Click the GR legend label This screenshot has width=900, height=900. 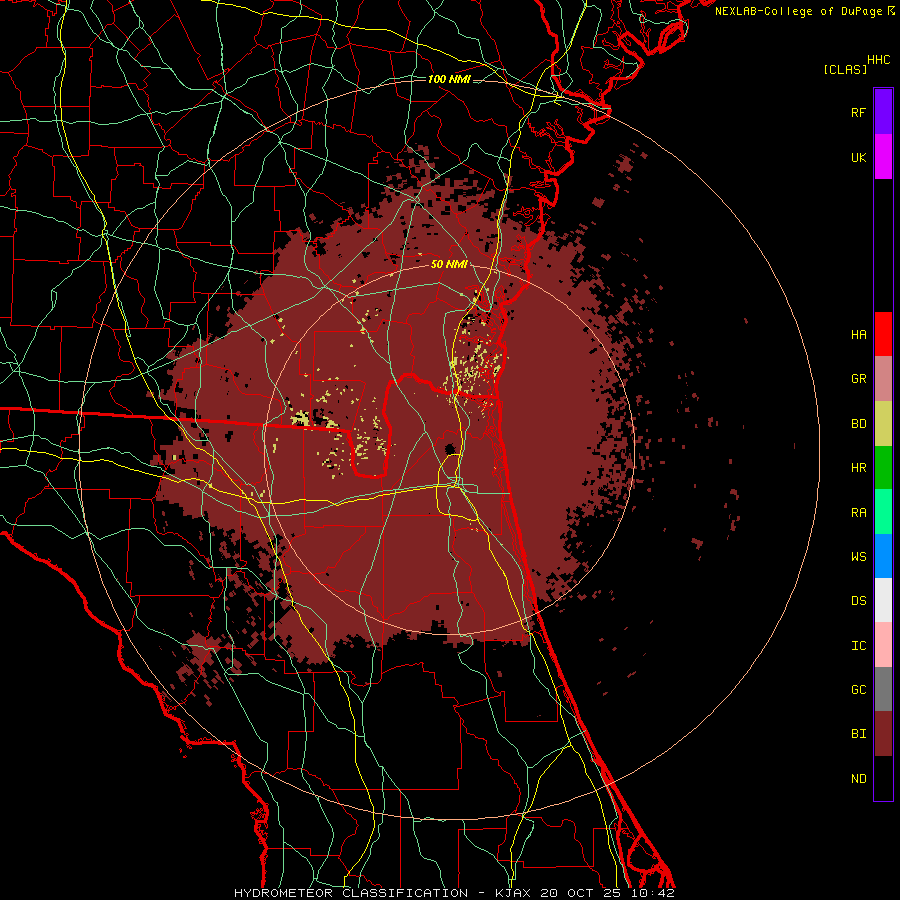click(858, 379)
